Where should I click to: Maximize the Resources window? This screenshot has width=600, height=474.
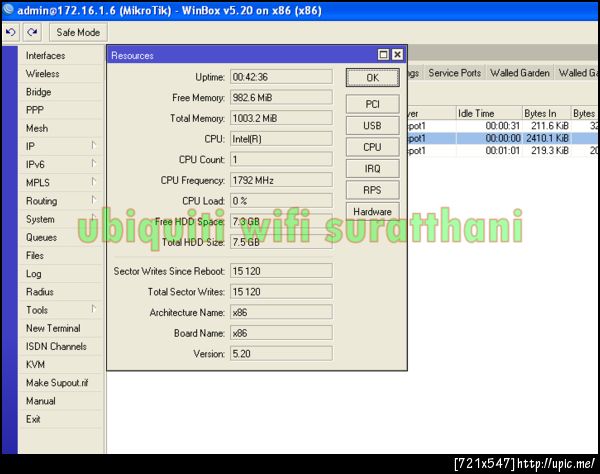point(383,55)
